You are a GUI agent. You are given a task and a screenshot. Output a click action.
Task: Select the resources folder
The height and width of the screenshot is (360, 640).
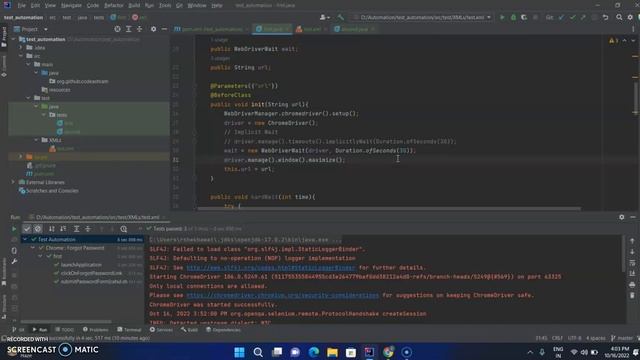click(x=56, y=90)
